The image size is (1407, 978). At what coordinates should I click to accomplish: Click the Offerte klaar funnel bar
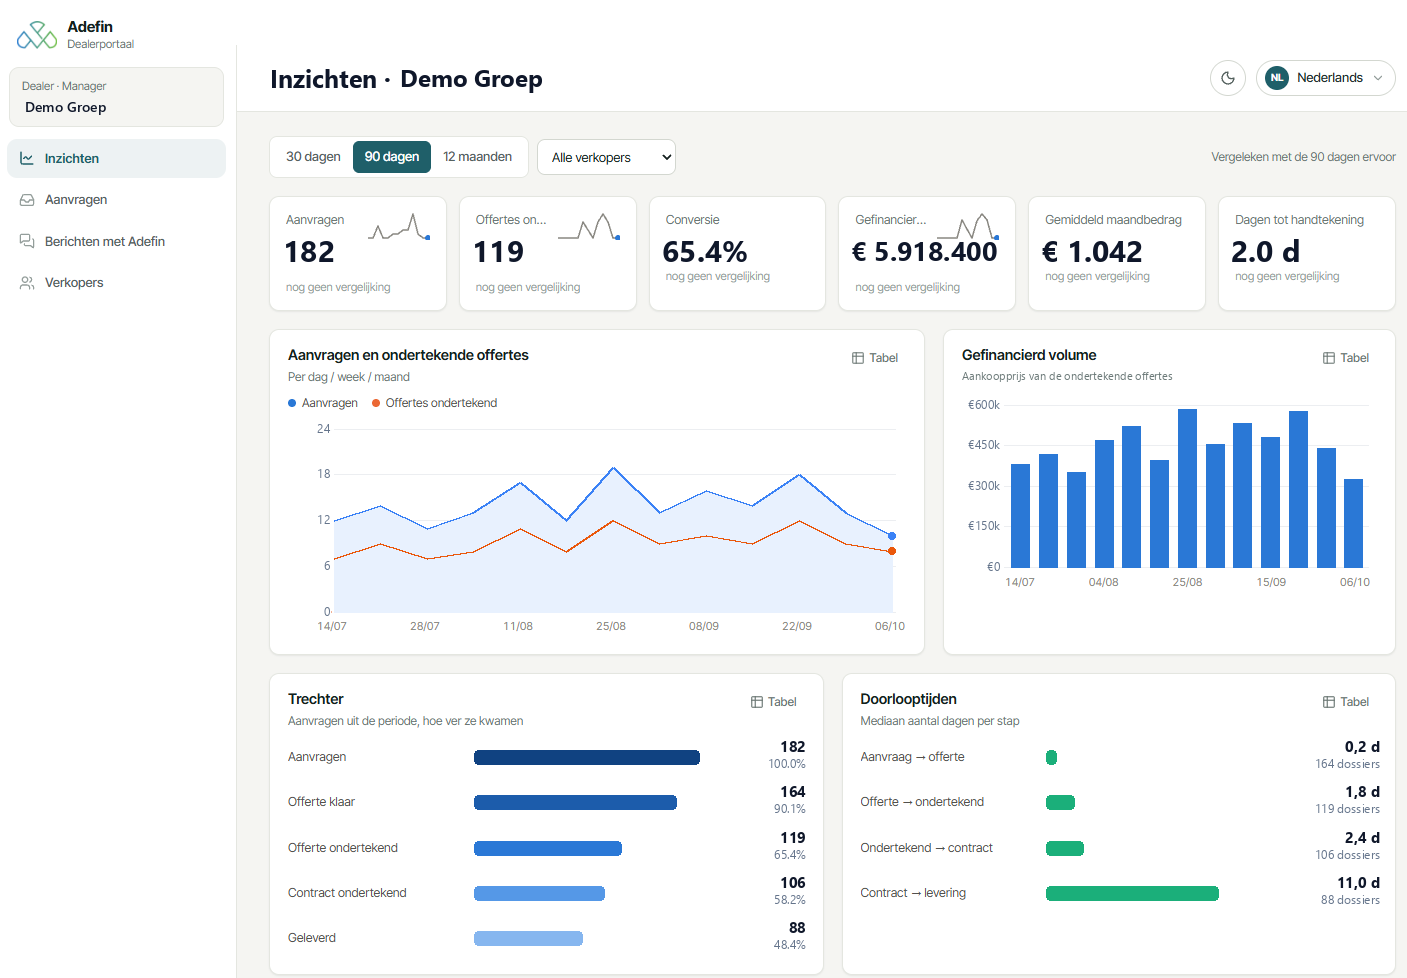[575, 803]
